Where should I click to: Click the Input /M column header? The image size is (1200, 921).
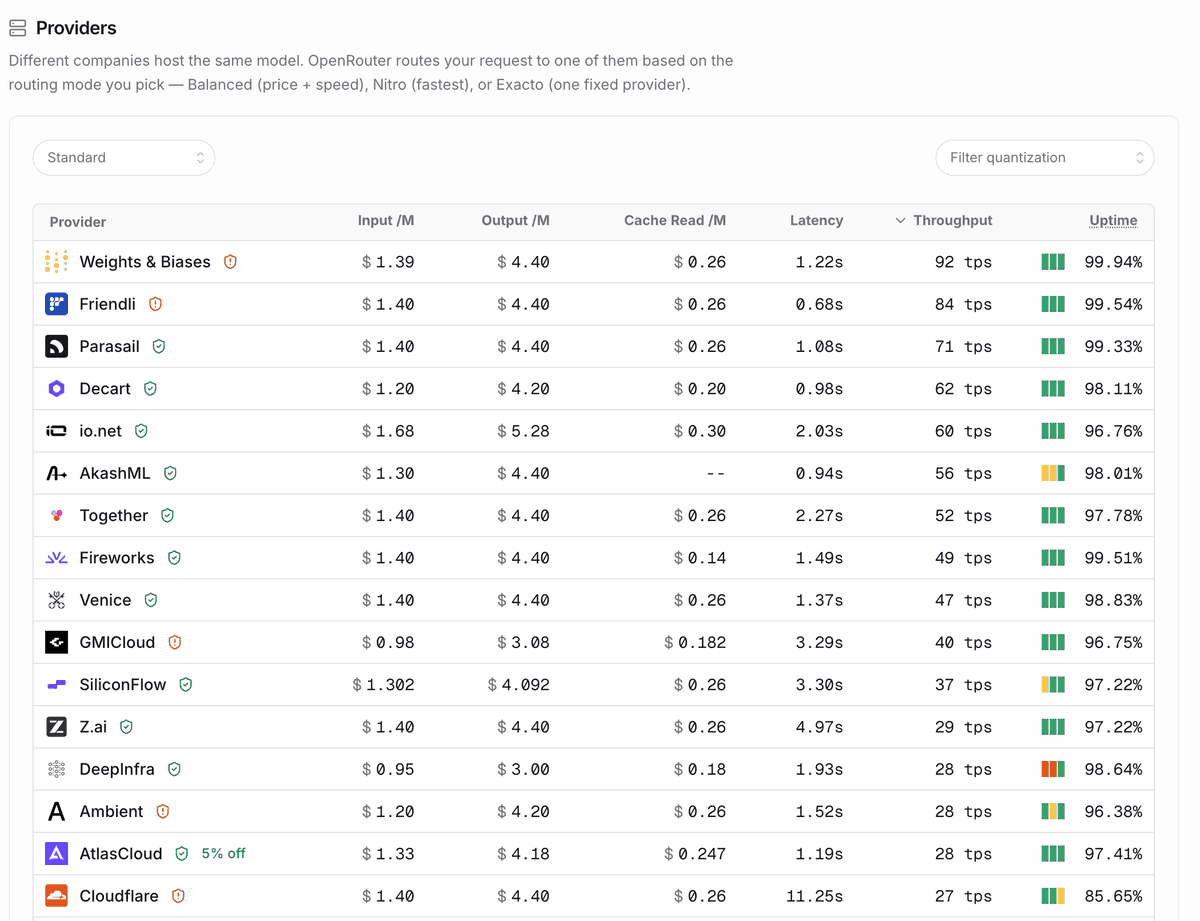(x=386, y=220)
